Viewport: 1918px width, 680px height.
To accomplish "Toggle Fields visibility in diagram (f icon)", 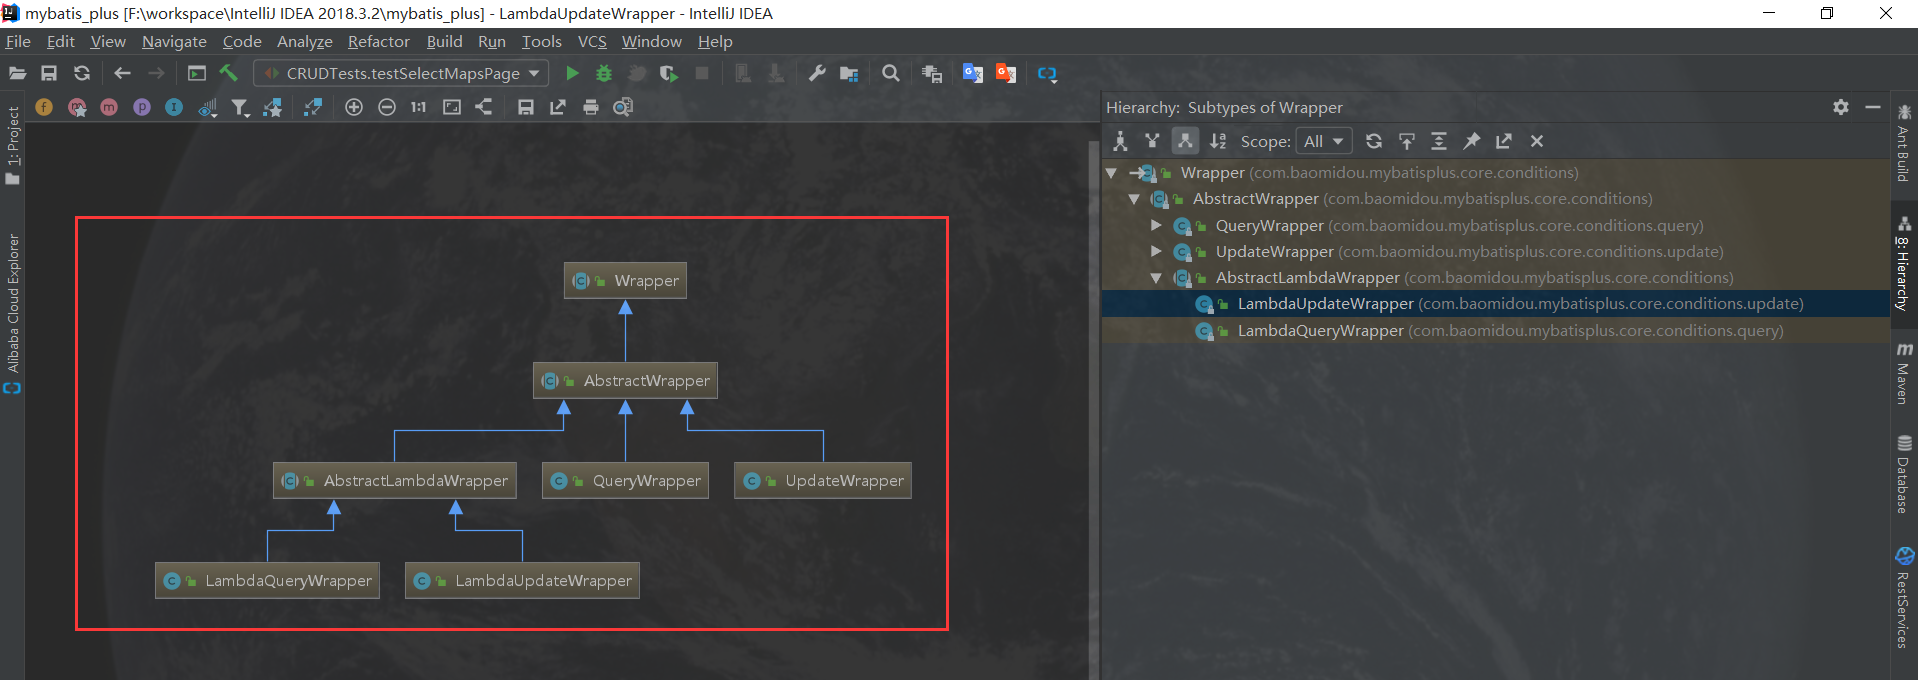I will coord(44,107).
